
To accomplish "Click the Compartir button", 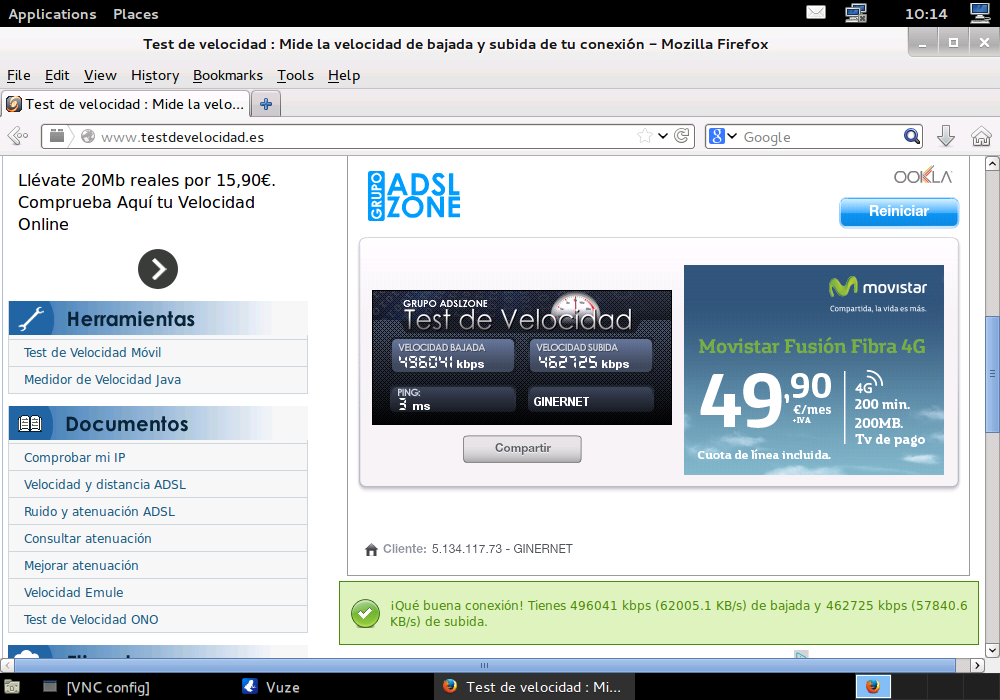I will (x=522, y=448).
